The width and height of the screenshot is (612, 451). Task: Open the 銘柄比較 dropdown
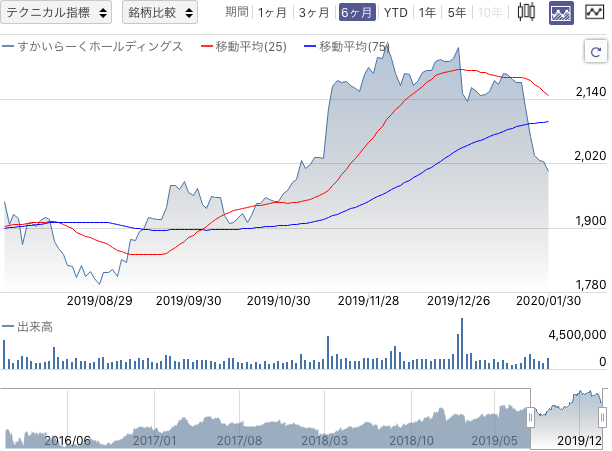tap(160, 12)
